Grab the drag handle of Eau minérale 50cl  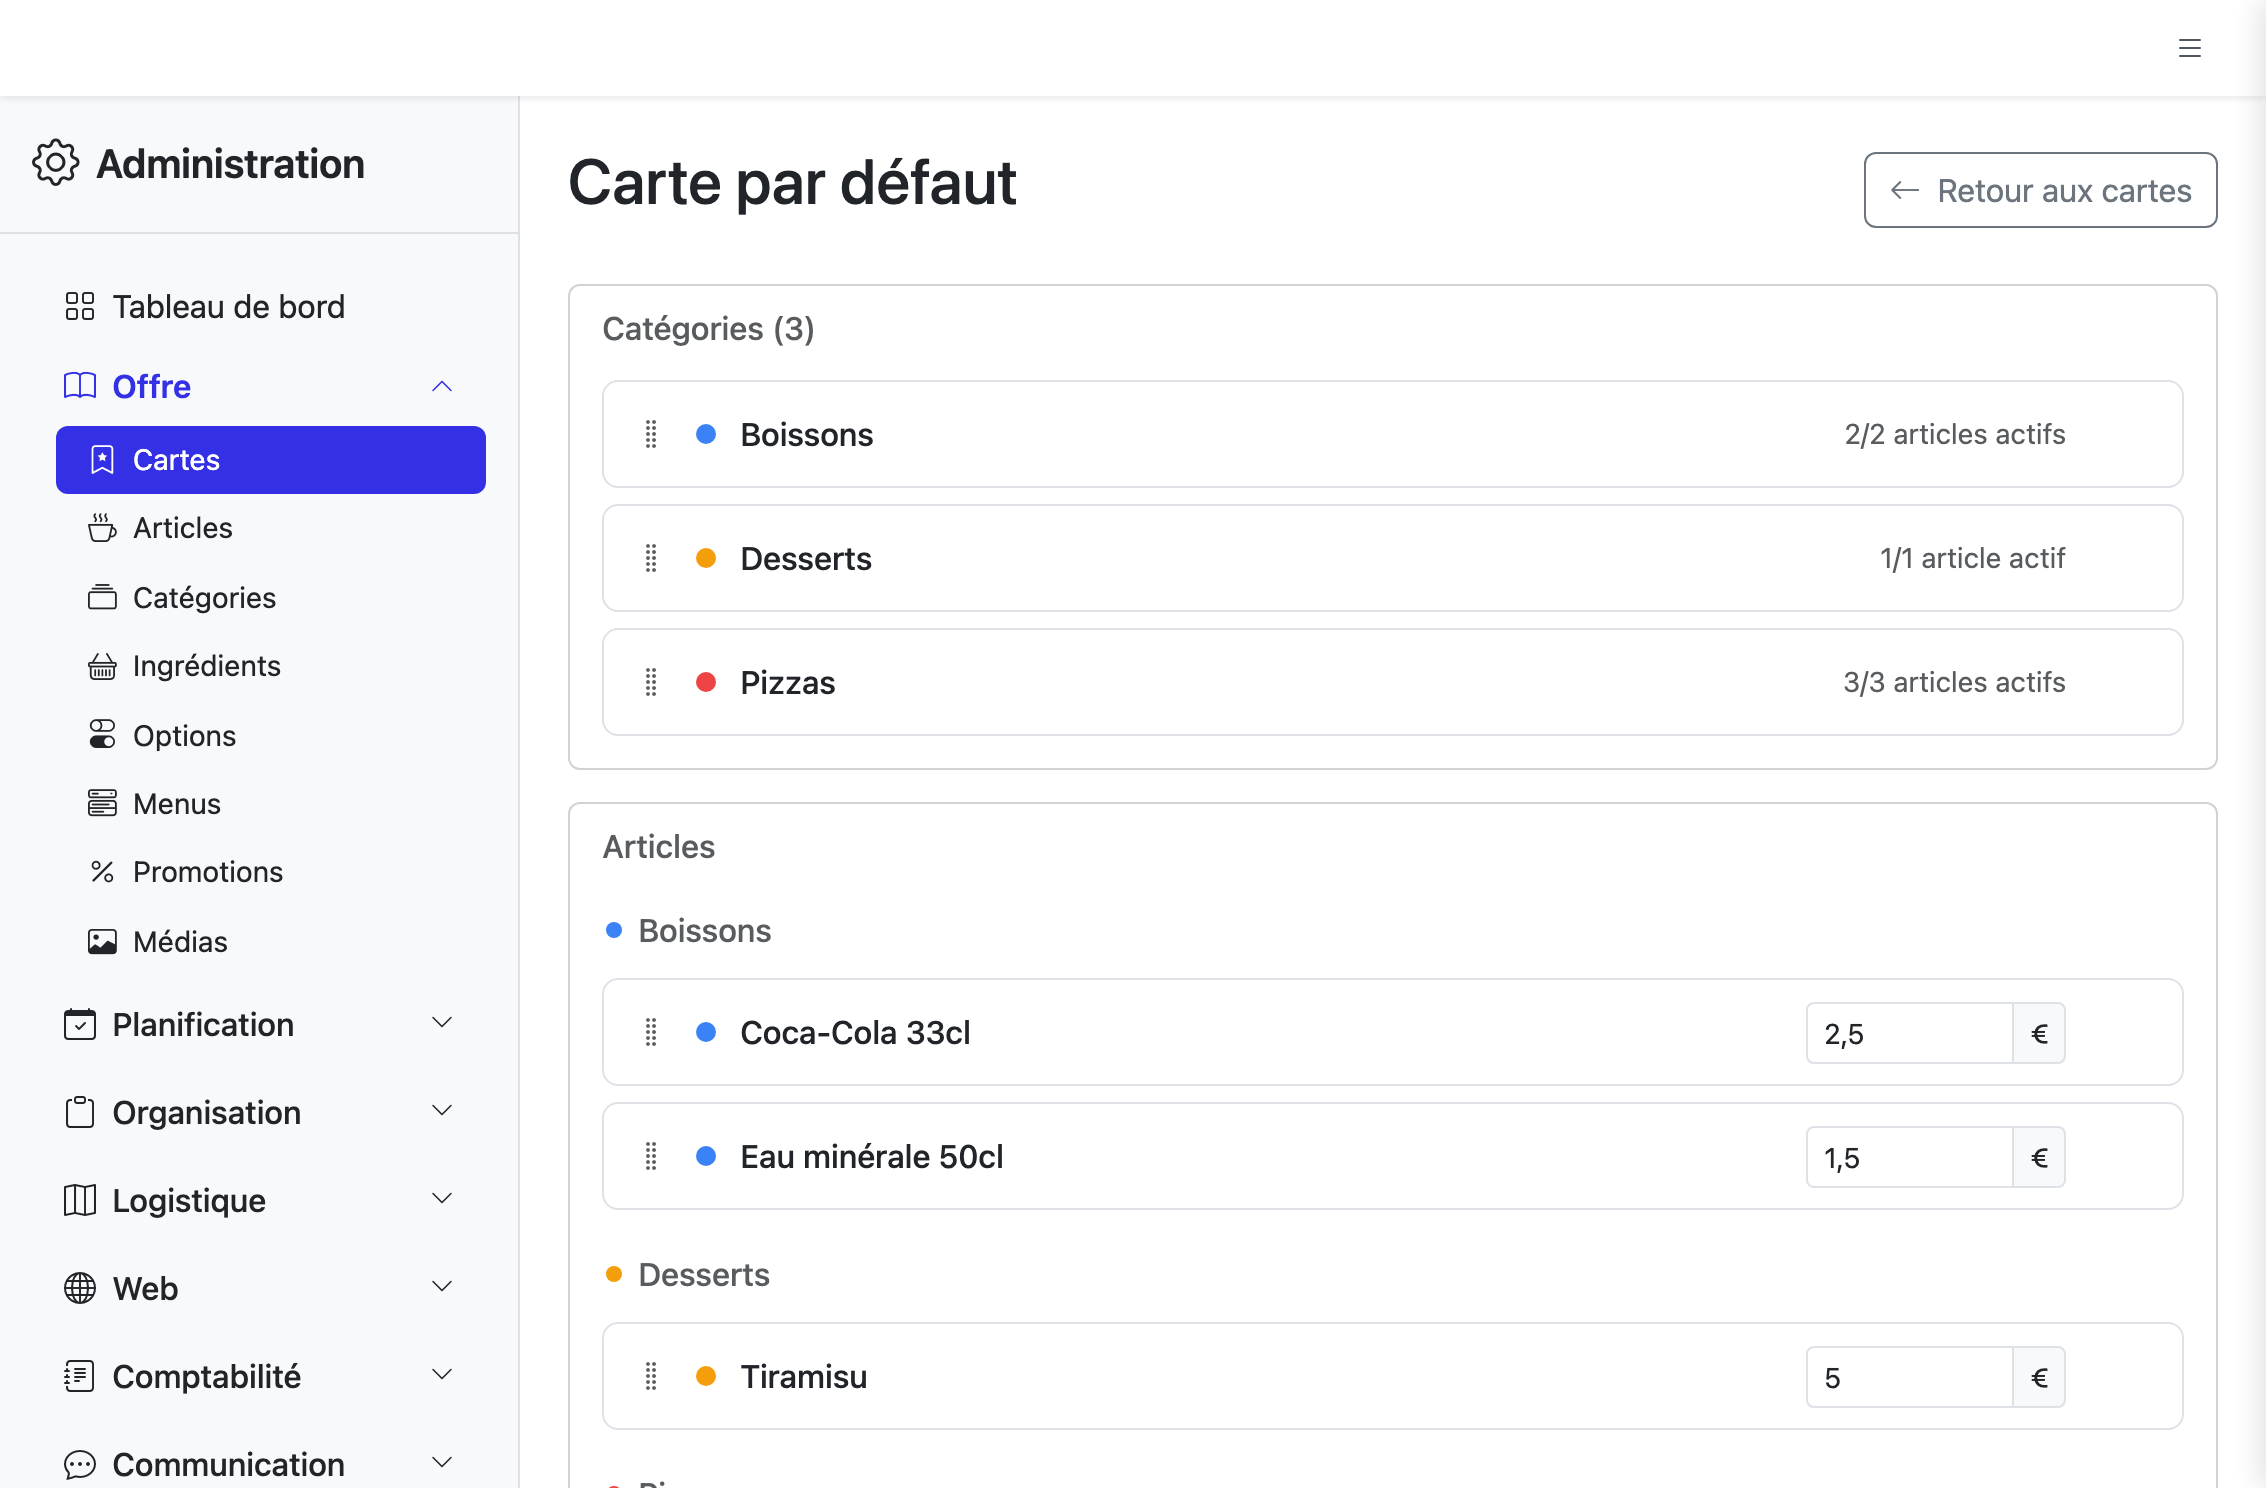[x=651, y=1156]
